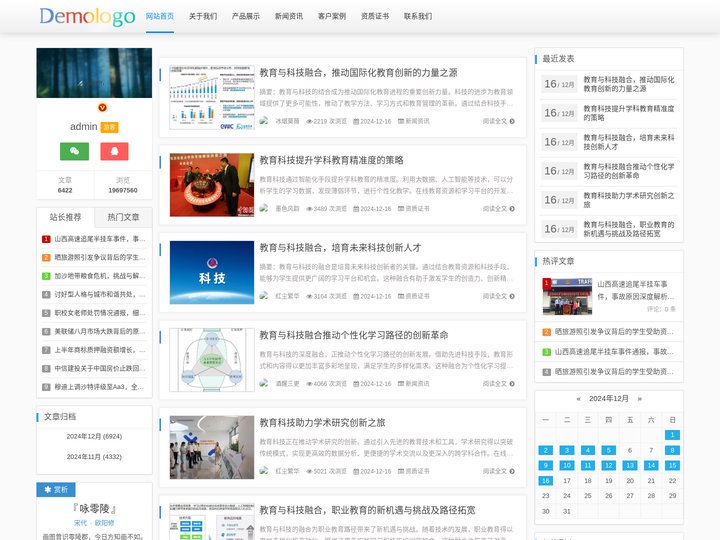Image resolution: width=720 pixels, height=540 pixels.
Task: Open article 教育与科技融合，推动国际化教育创新的力量之源
Action: coord(358,73)
